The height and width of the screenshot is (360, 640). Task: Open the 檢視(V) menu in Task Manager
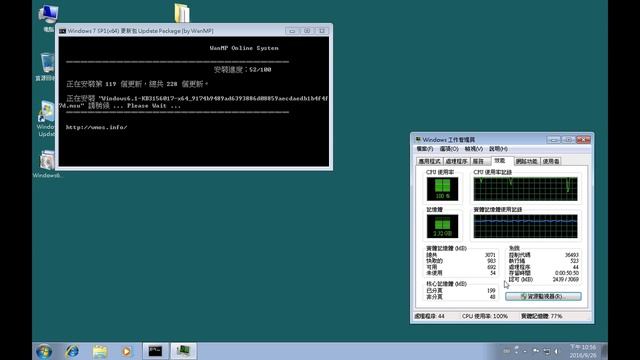[x=473, y=149]
